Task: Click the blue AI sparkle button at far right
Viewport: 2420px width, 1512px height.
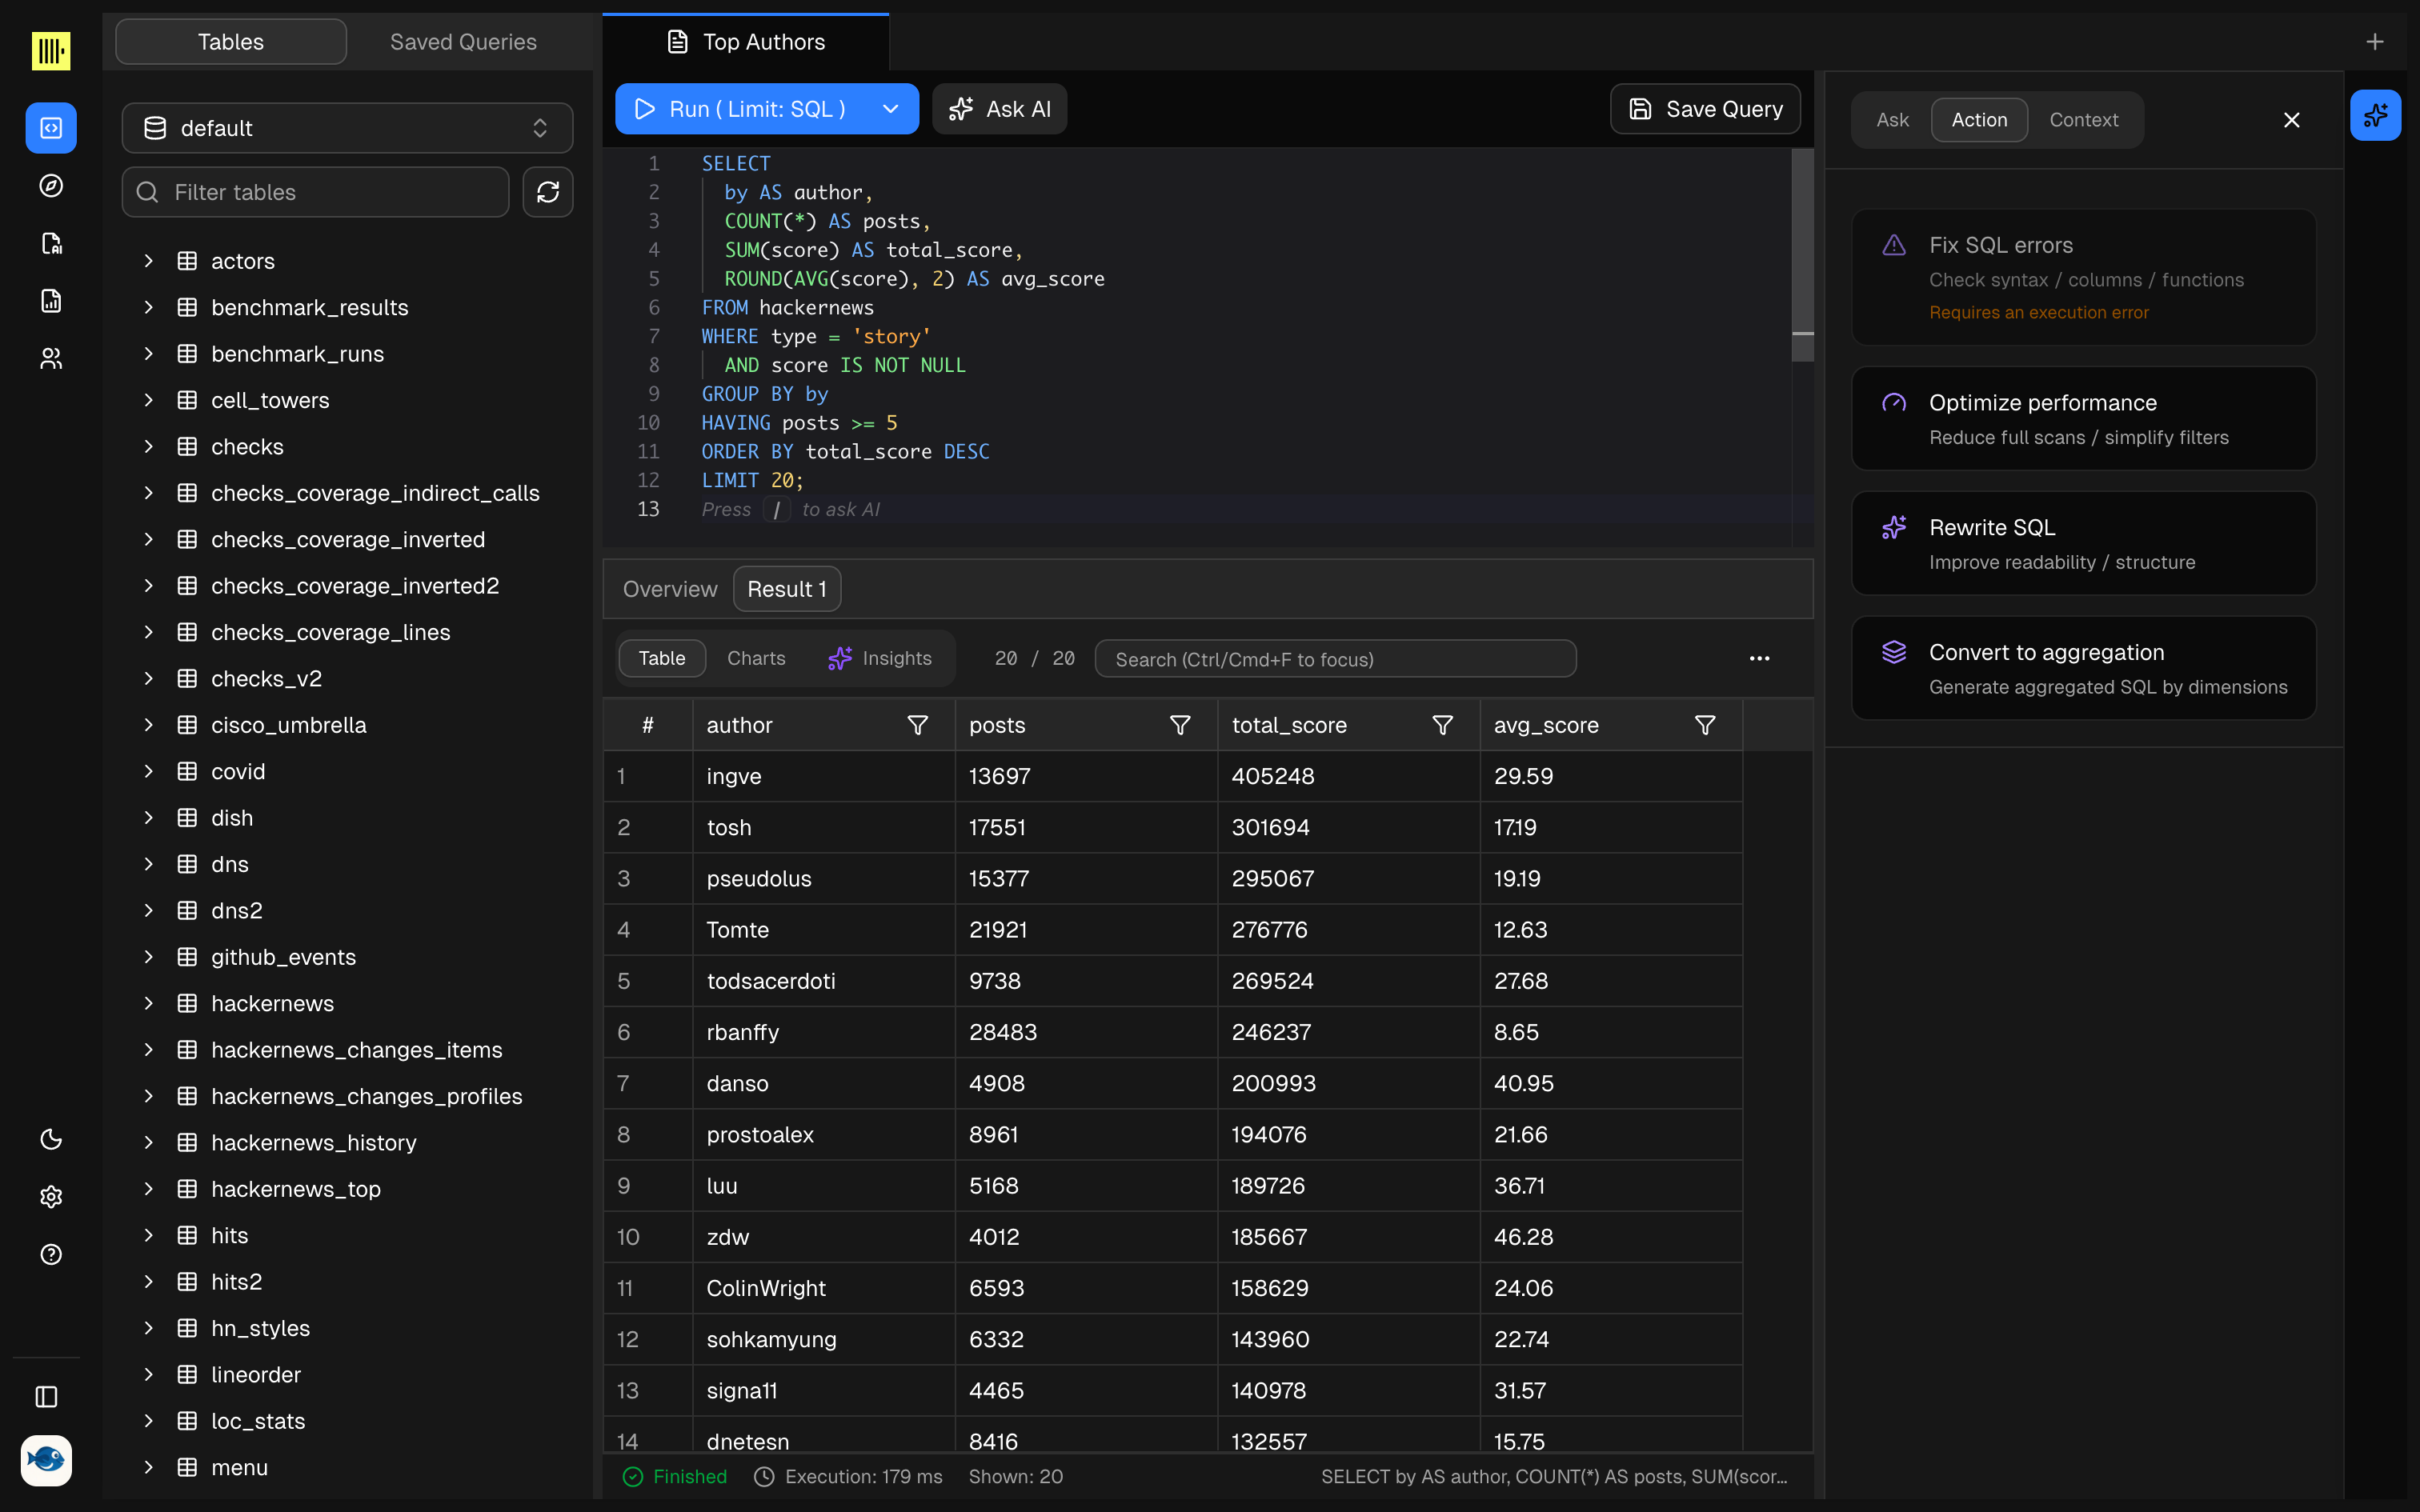Action: pos(2375,116)
